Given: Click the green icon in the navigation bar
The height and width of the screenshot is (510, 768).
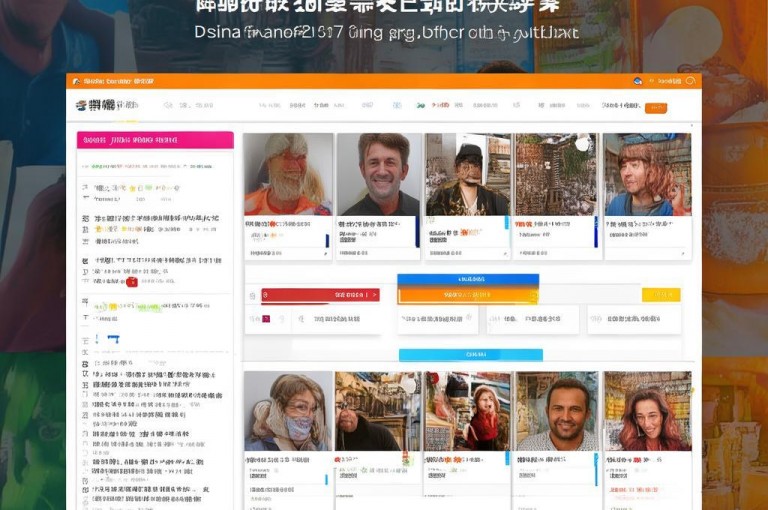Looking at the screenshot, I should point(420,105).
